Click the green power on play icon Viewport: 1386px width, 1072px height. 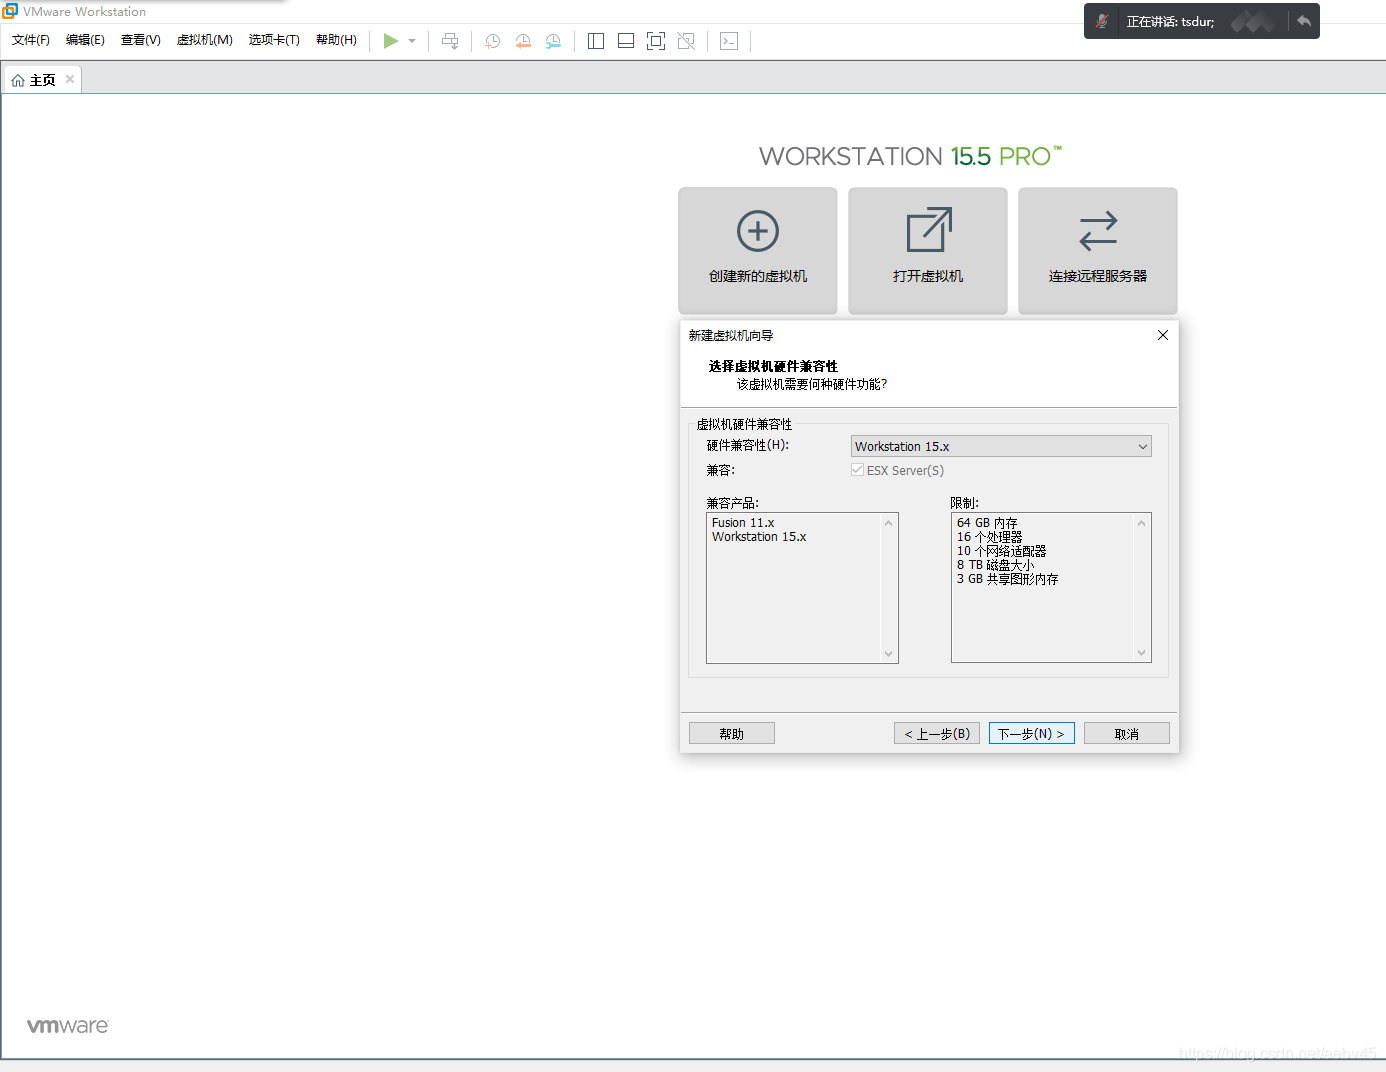[x=390, y=41]
